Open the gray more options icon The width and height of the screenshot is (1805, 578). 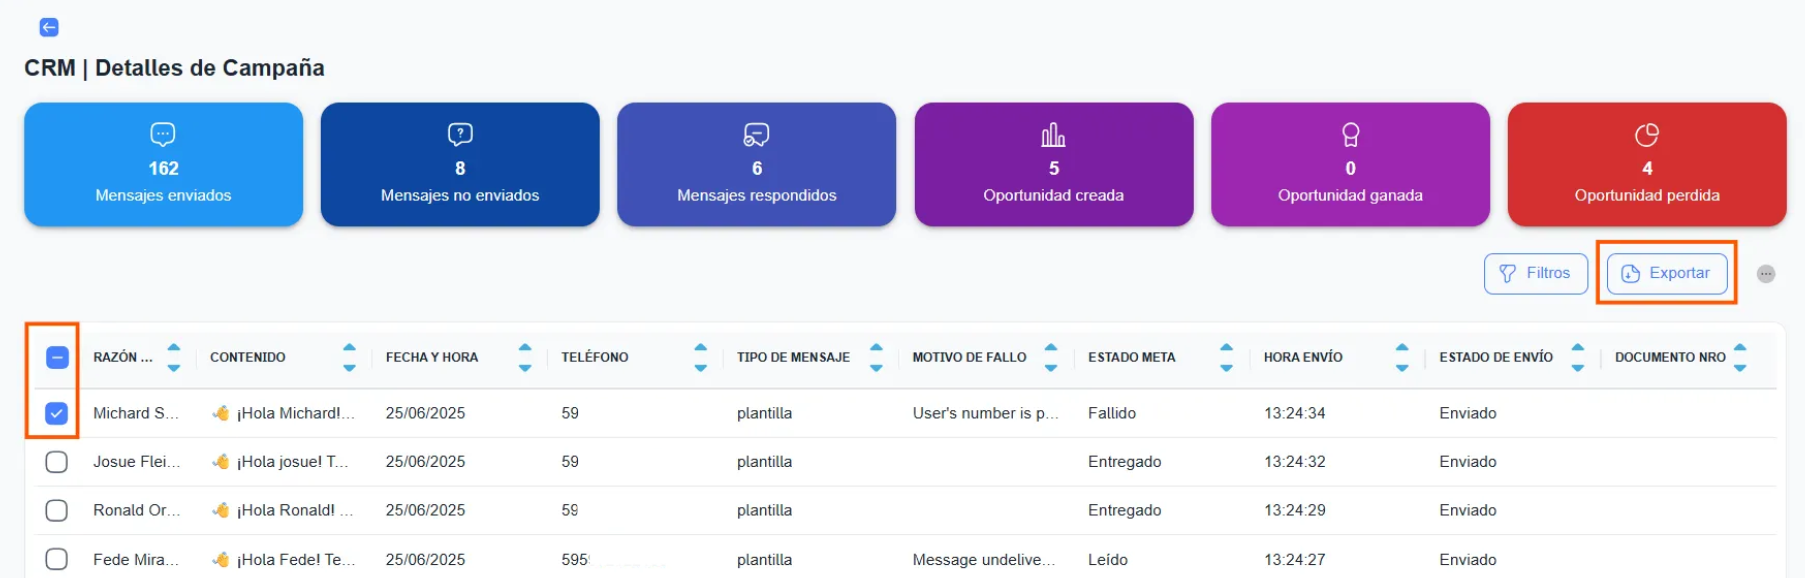(x=1766, y=274)
